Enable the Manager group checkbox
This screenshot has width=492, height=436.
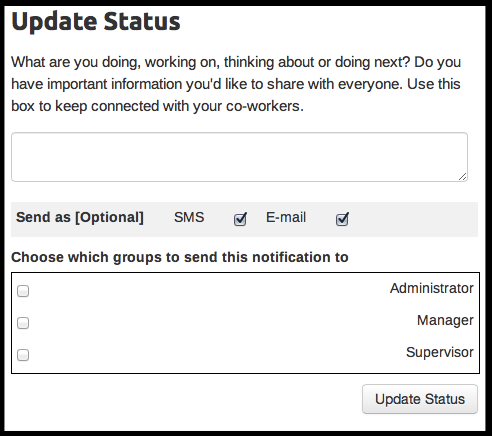[23, 323]
